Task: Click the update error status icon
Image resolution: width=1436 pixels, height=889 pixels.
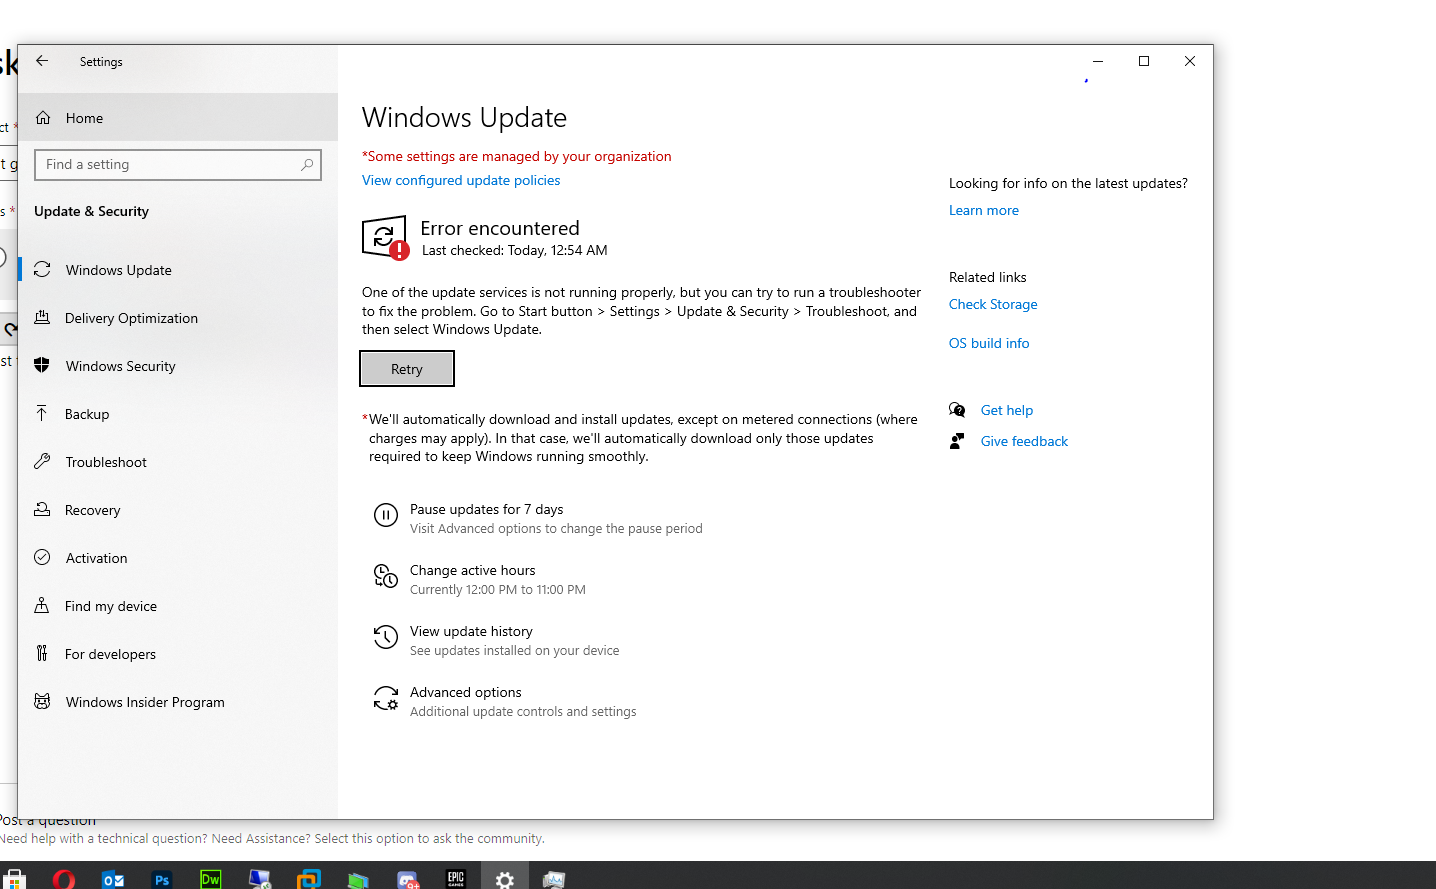Action: click(x=385, y=238)
